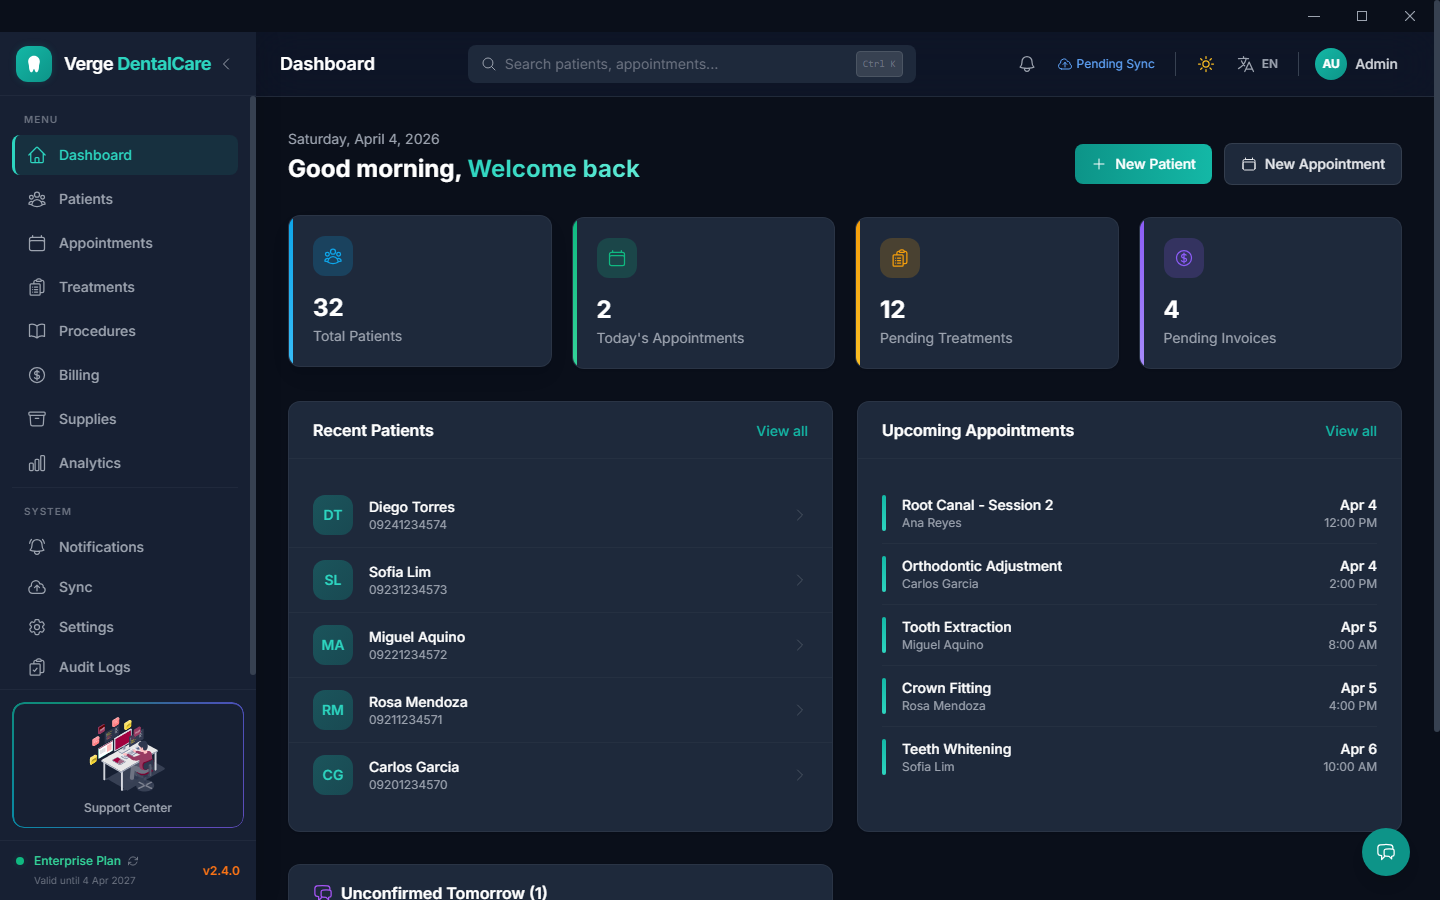This screenshot has width=1440, height=900.
Task: Click the CG avatar for Carlos Garcia
Action: click(333, 775)
